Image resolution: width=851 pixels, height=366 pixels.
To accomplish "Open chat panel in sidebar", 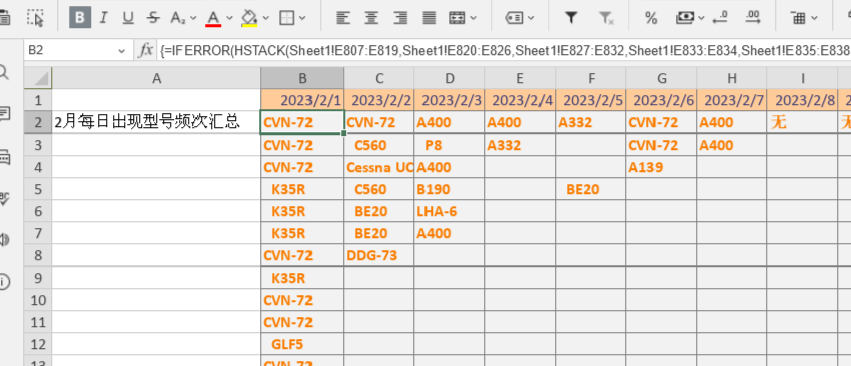I will coord(4,156).
